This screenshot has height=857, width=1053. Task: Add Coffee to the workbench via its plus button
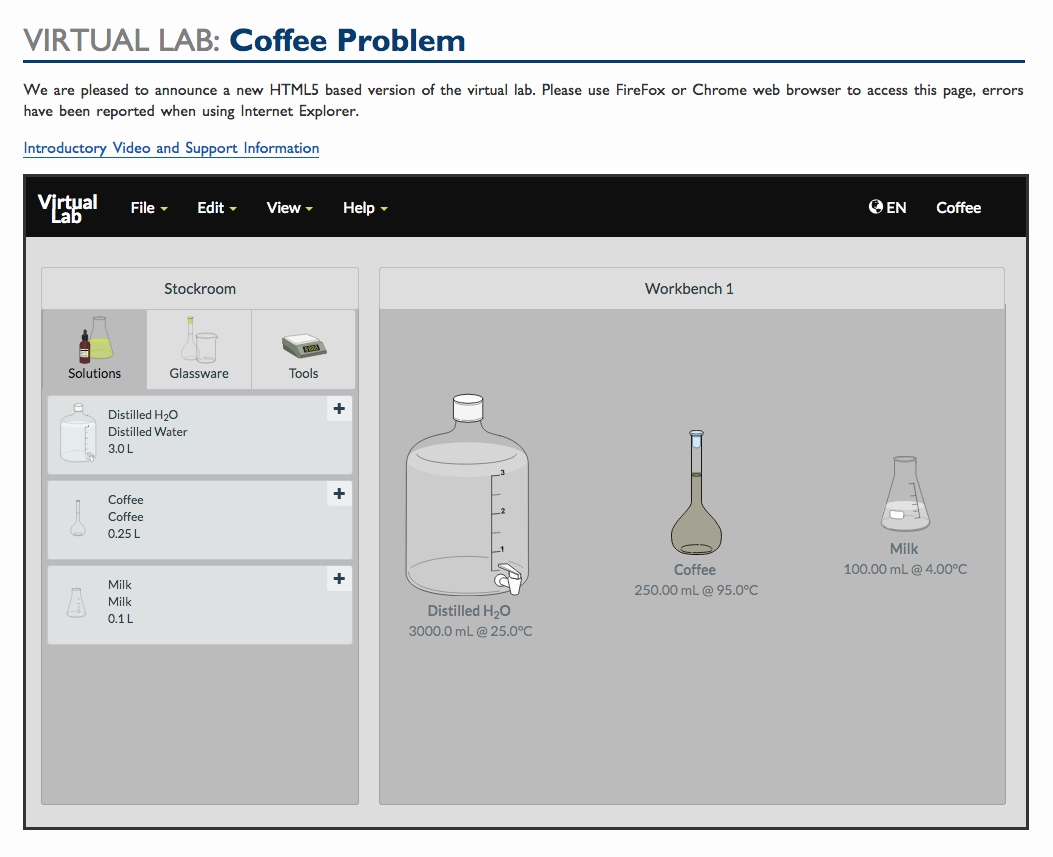click(x=338, y=493)
